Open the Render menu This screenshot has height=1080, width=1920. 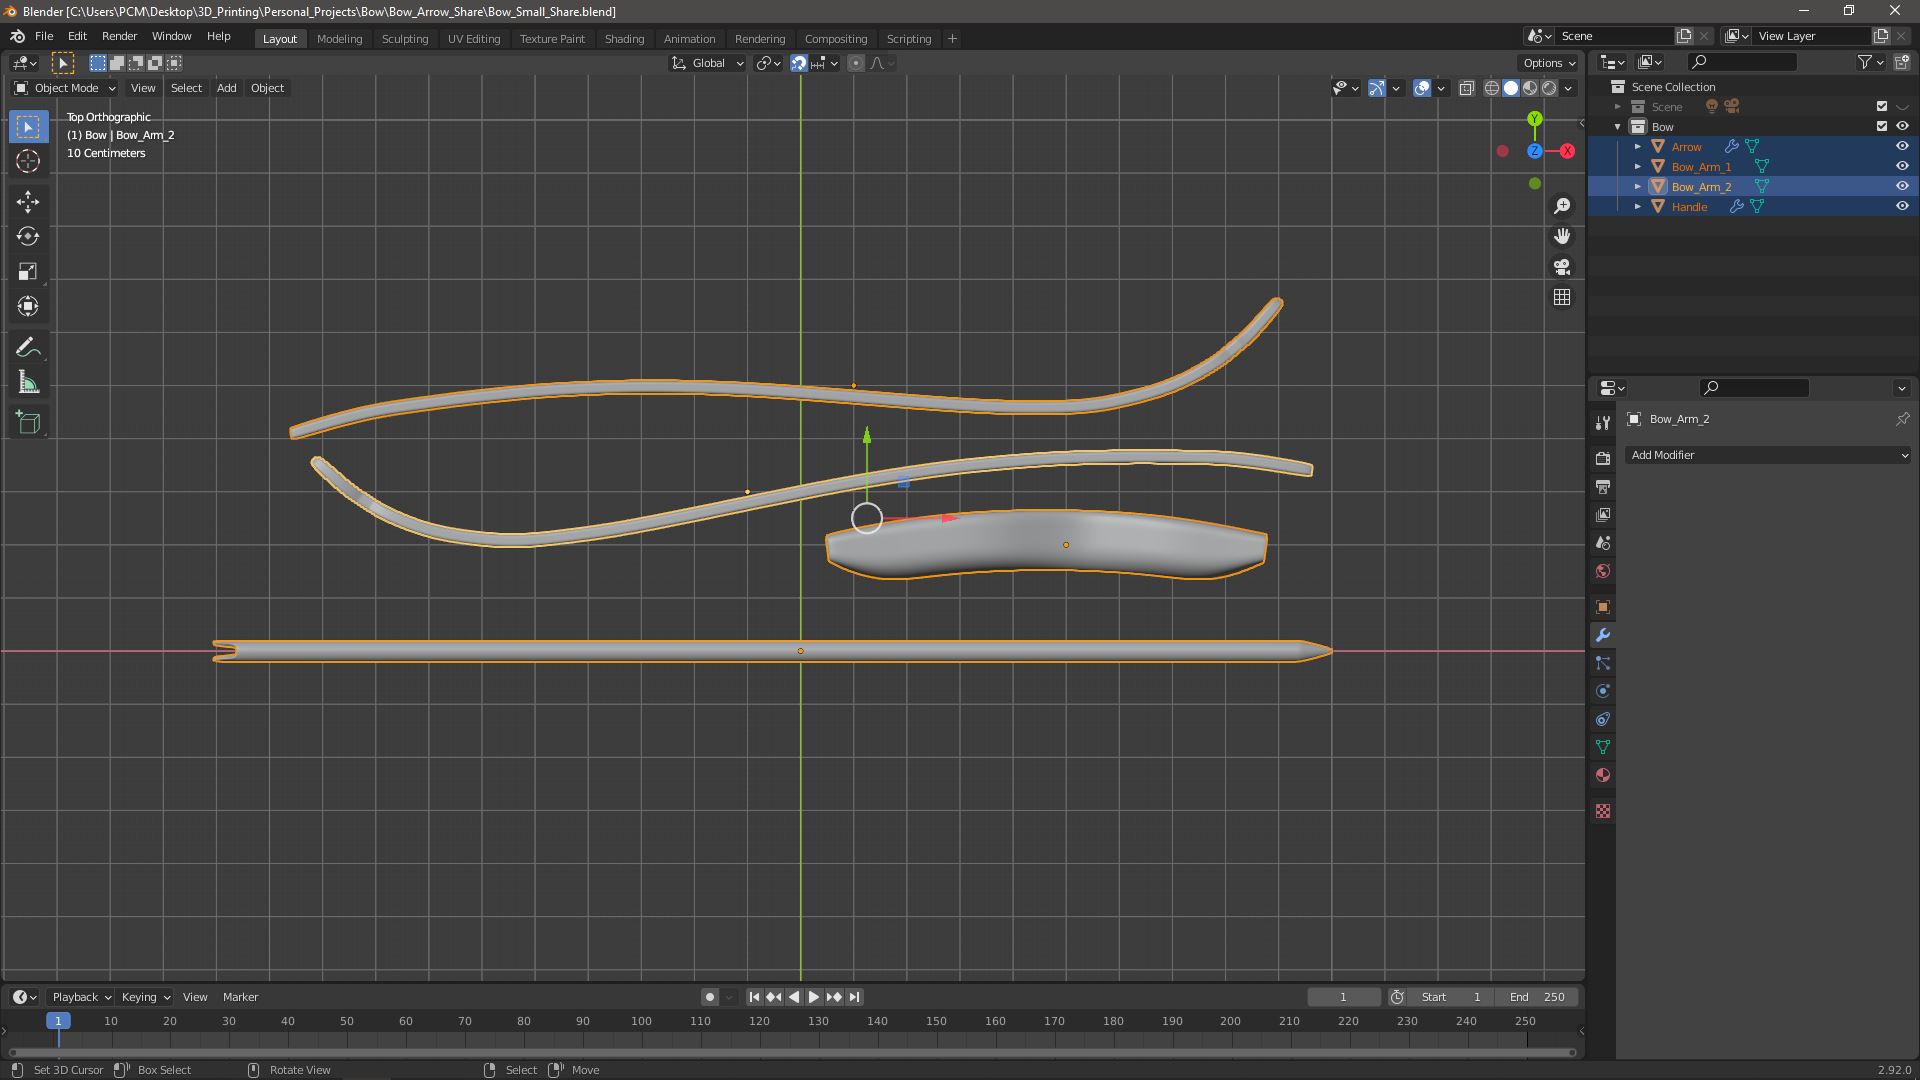(119, 36)
